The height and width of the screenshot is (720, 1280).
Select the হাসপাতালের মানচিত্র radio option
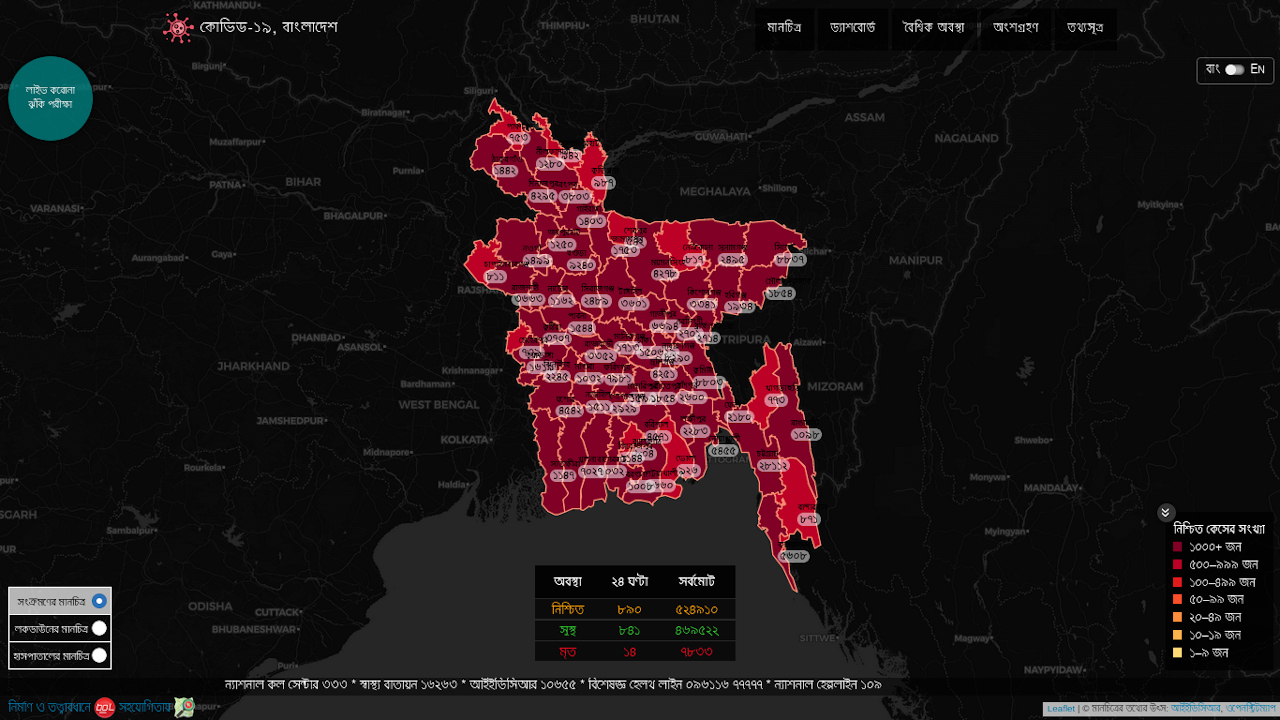pos(99,655)
